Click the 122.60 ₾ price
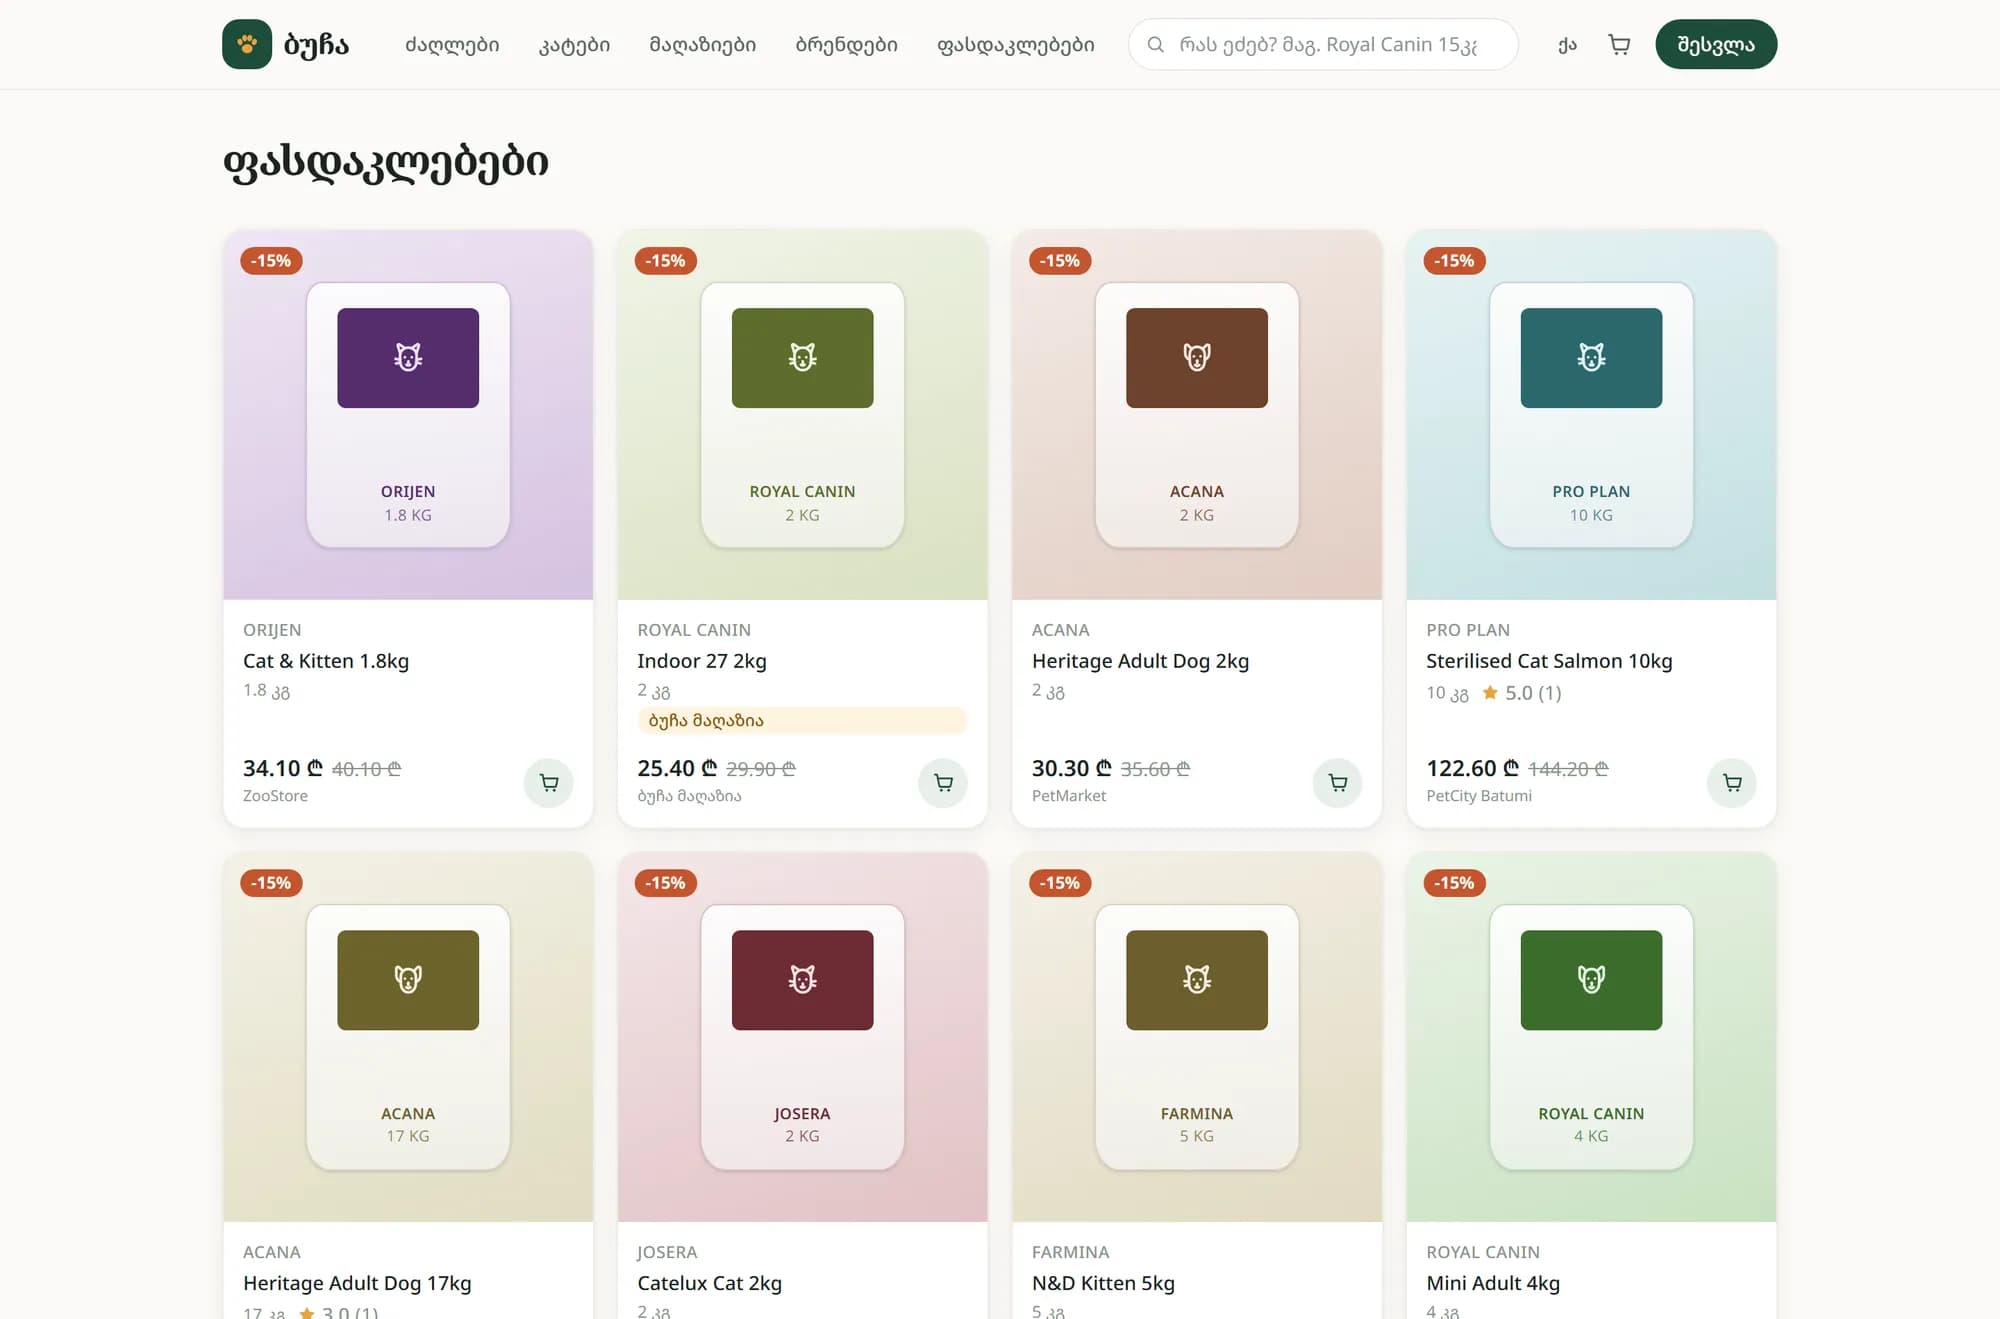 [x=1472, y=768]
